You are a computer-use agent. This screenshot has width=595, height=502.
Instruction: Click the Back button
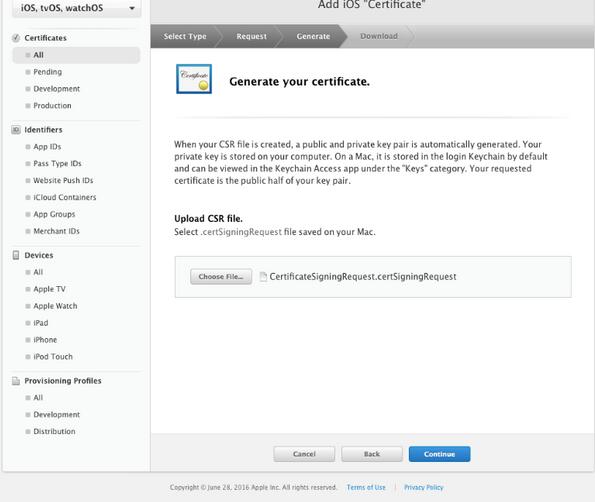tap(372, 454)
